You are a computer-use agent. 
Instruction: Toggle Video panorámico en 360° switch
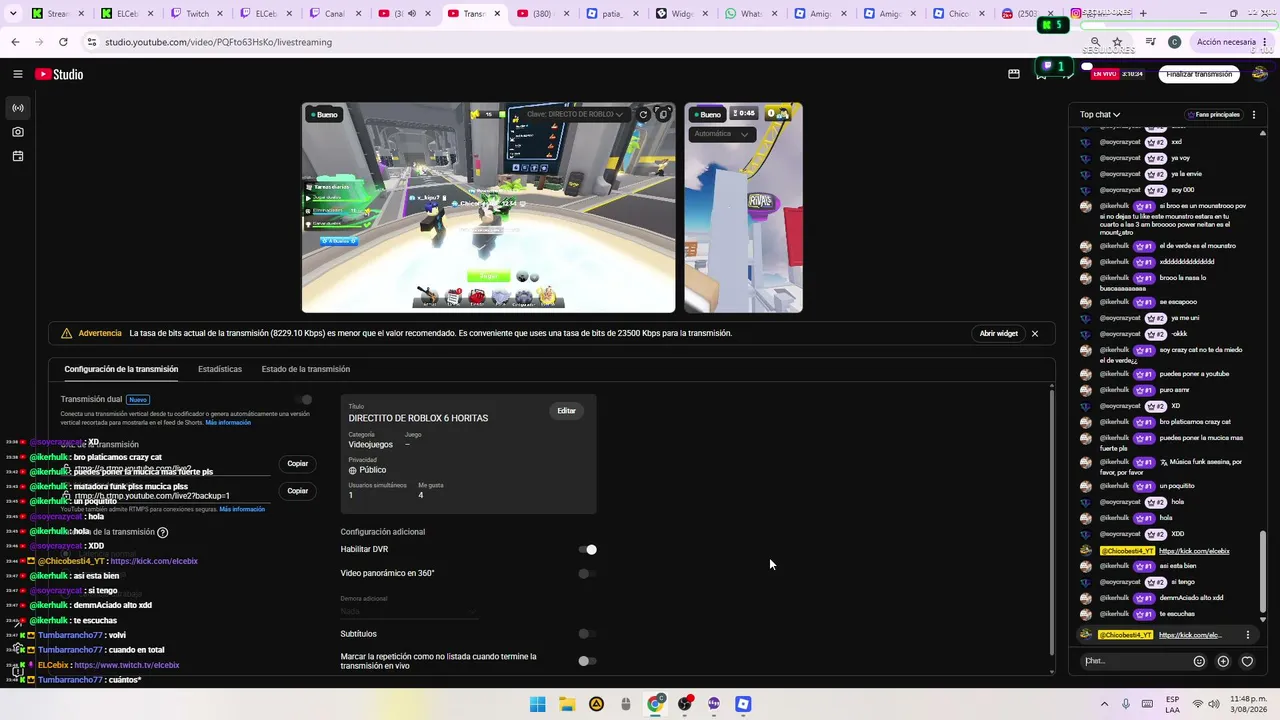(x=587, y=574)
